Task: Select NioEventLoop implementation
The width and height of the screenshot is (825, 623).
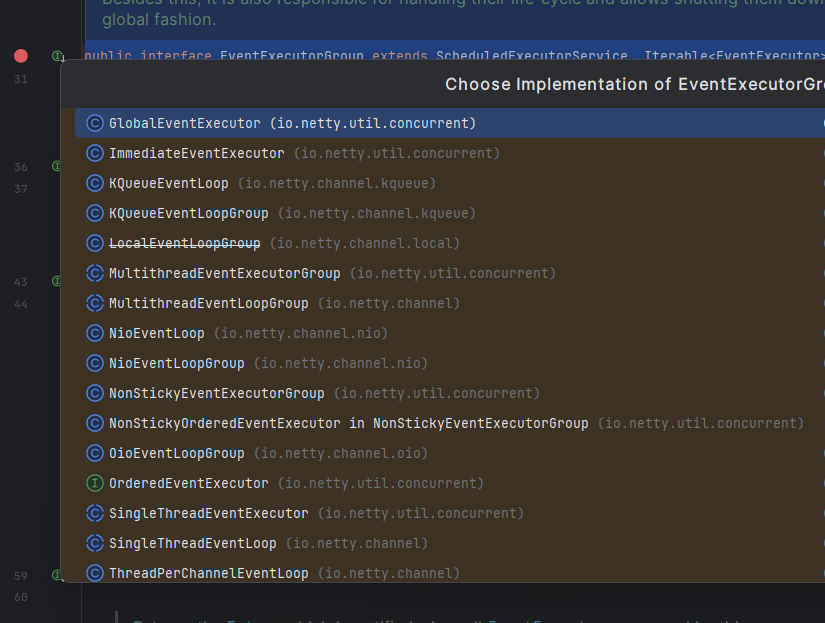Action: point(450,333)
